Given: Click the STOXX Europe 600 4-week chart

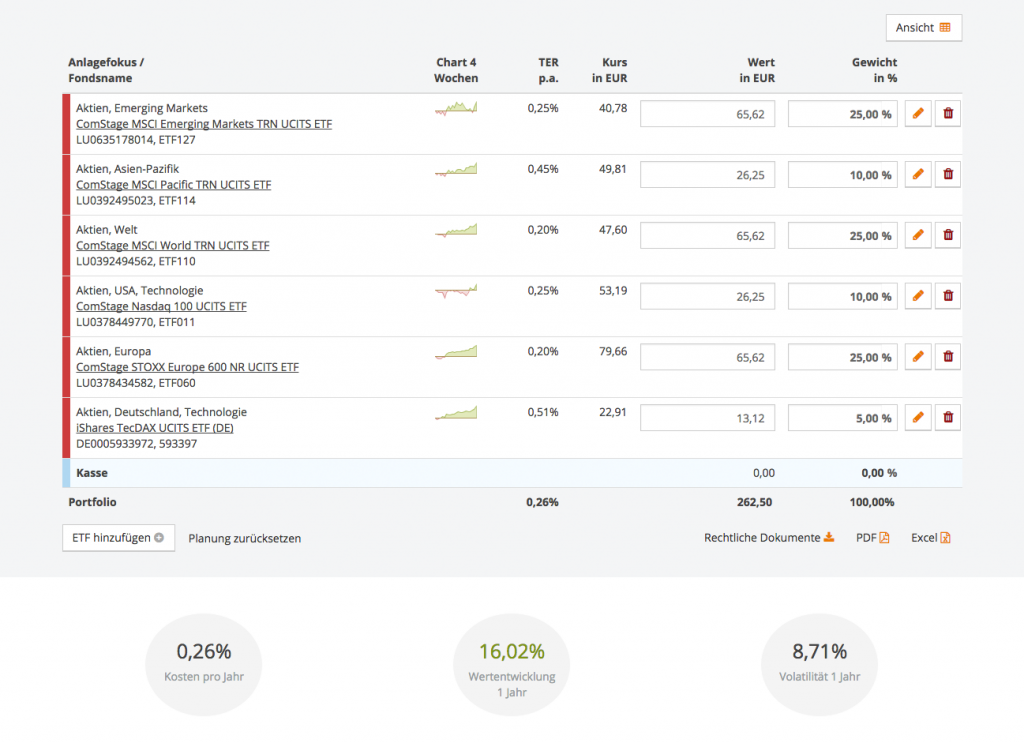Looking at the screenshot, I should click(456, 352).
